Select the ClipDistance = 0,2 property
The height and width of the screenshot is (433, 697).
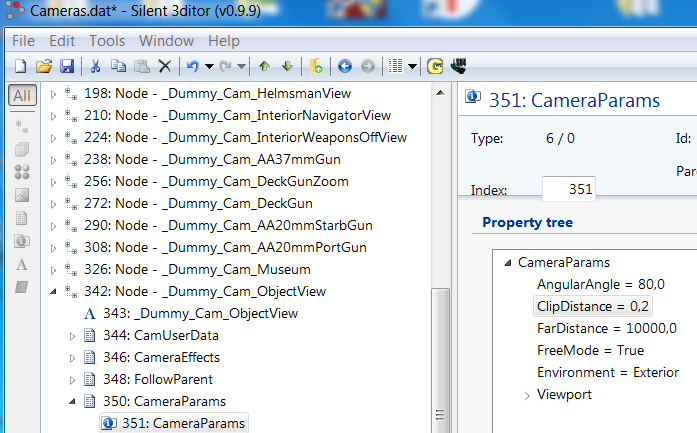tap(593, 307)
